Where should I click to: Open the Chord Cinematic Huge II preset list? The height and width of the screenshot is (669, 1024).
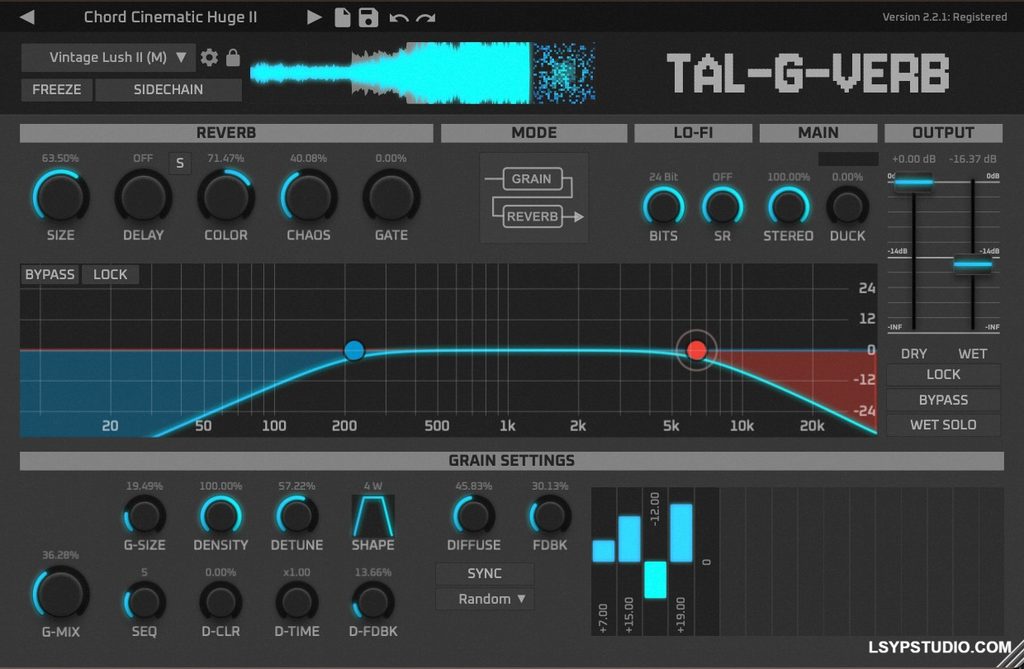click(170, 17)
